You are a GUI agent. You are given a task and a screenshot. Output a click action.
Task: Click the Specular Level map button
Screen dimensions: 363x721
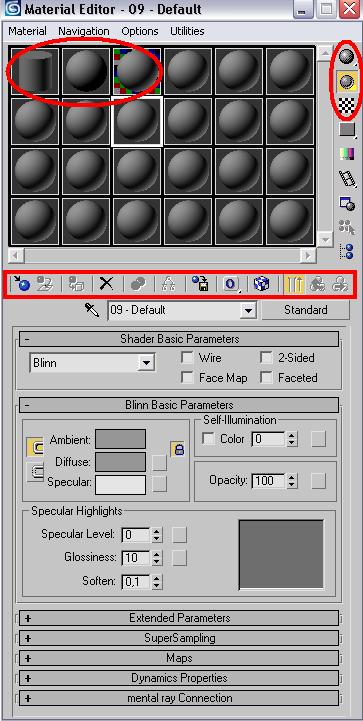click(x=179, y=535)
